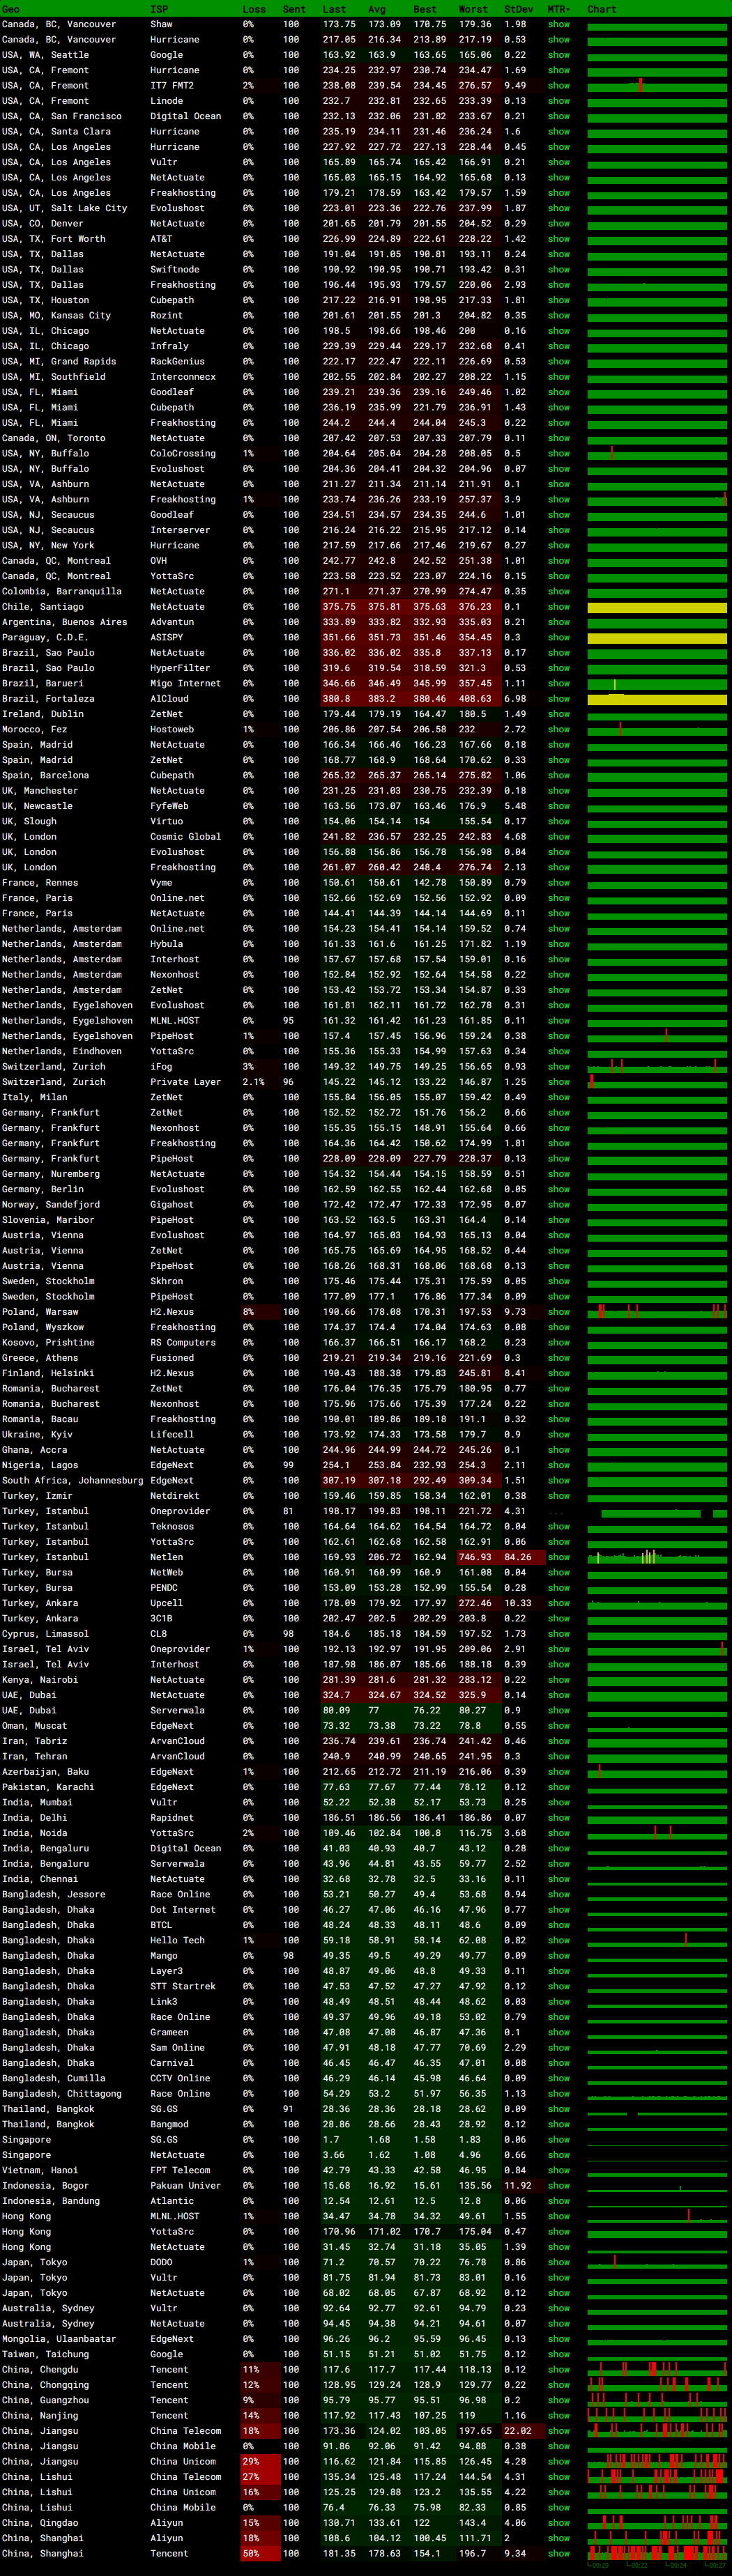Click the "272.46" worst value cell
Screen dimensions: 732x2576
click(478, 1603)
